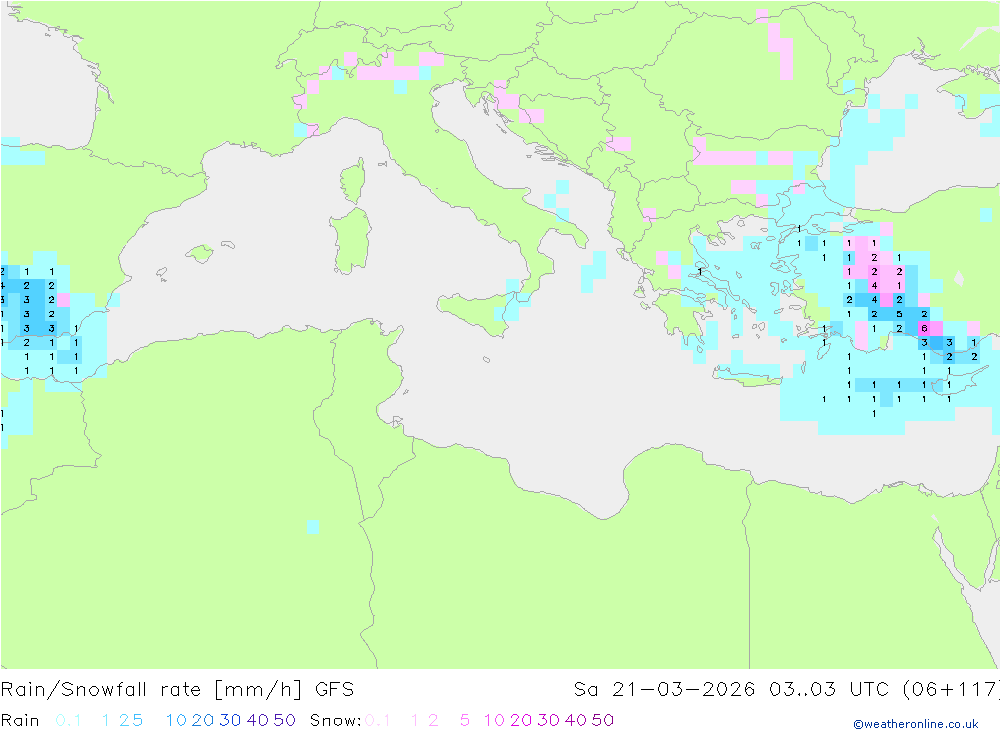Select the snow legend value 50

[x=603, y=720]
